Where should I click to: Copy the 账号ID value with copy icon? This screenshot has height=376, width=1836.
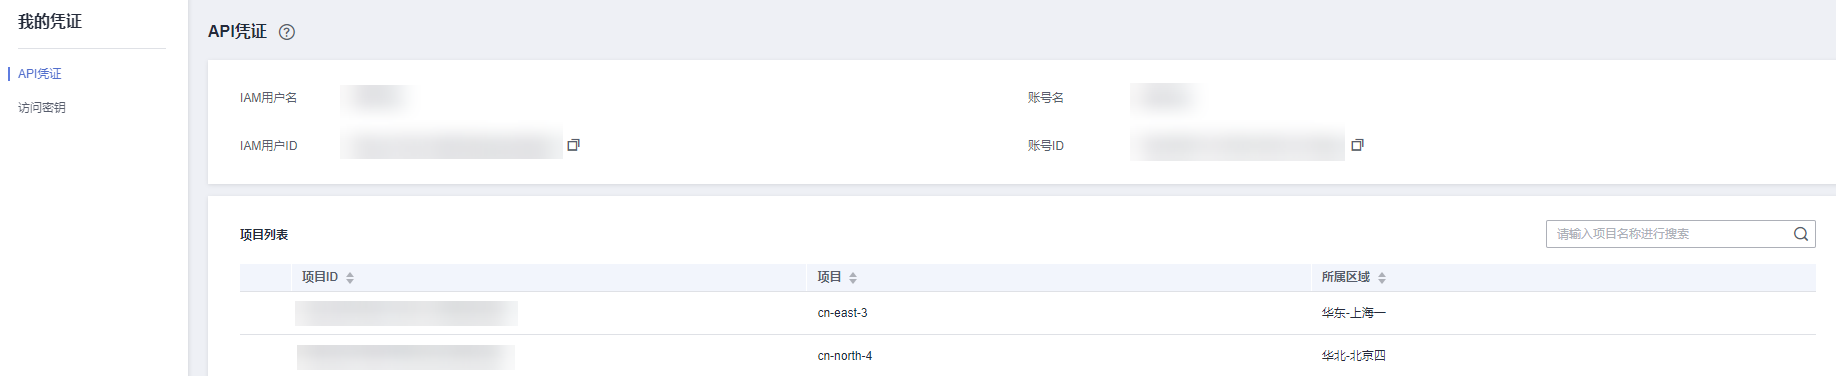1358,145
